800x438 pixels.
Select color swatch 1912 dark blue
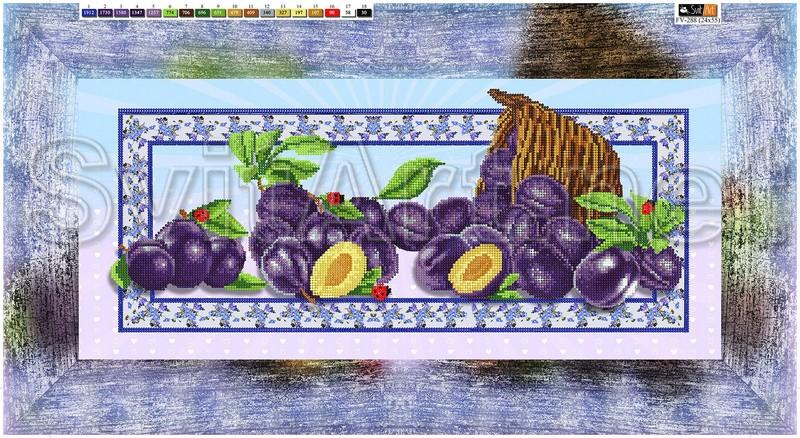pos(88,13)
